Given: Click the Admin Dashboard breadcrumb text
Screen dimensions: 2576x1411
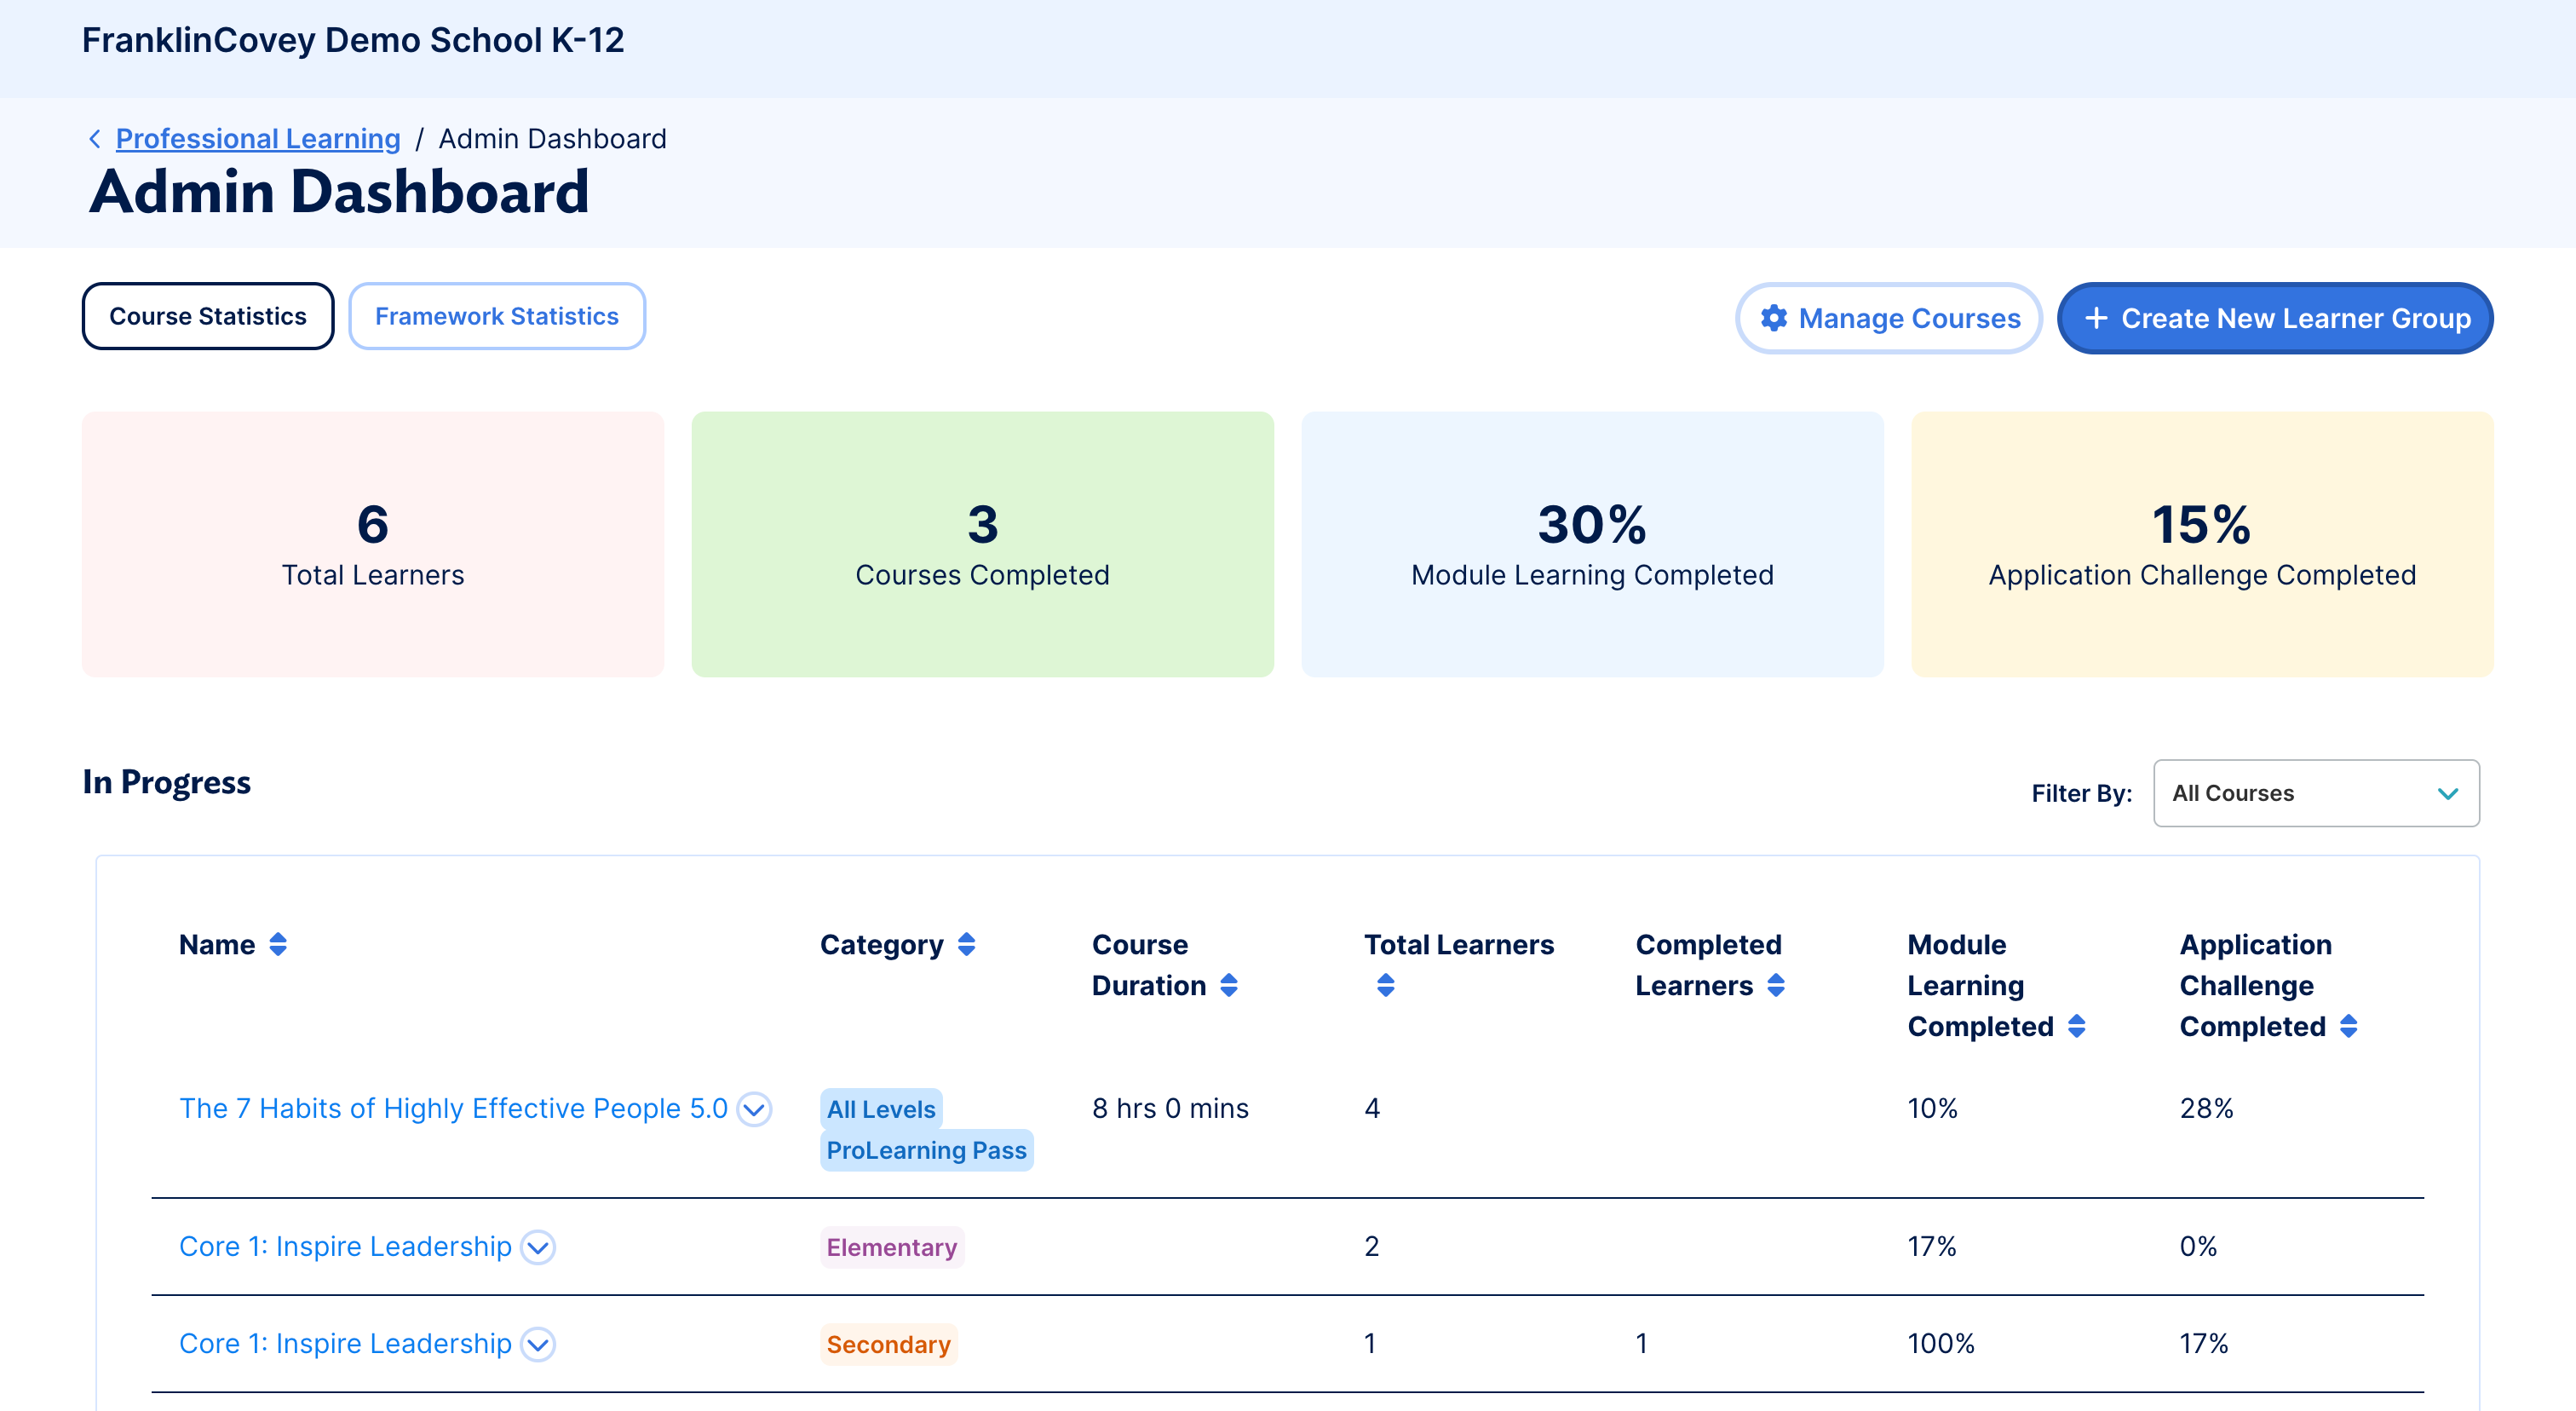Looking at the screenshot, I should (553, 139).
